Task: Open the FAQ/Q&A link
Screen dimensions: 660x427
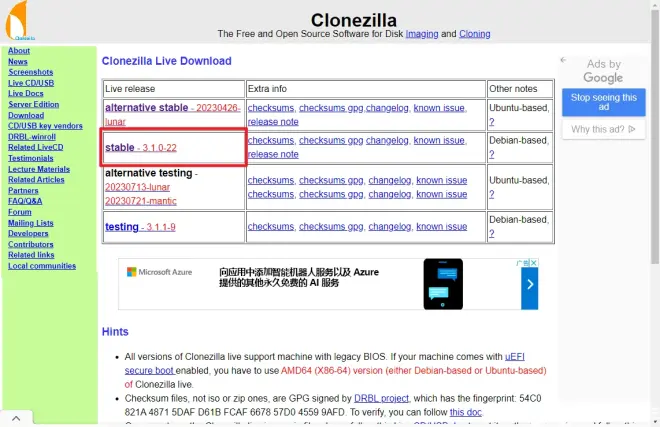Action: (25, 201)
